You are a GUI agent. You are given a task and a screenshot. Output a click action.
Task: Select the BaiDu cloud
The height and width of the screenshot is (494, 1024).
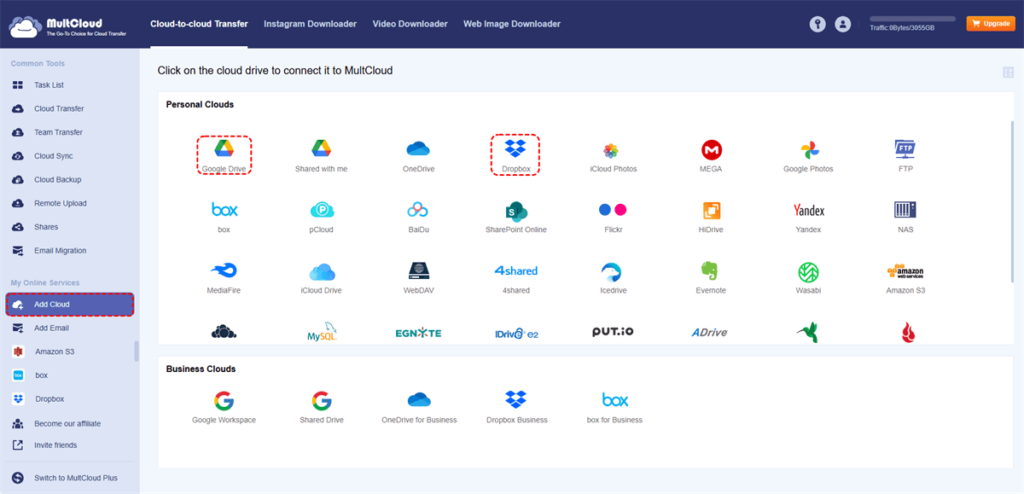tap(419, 217)
